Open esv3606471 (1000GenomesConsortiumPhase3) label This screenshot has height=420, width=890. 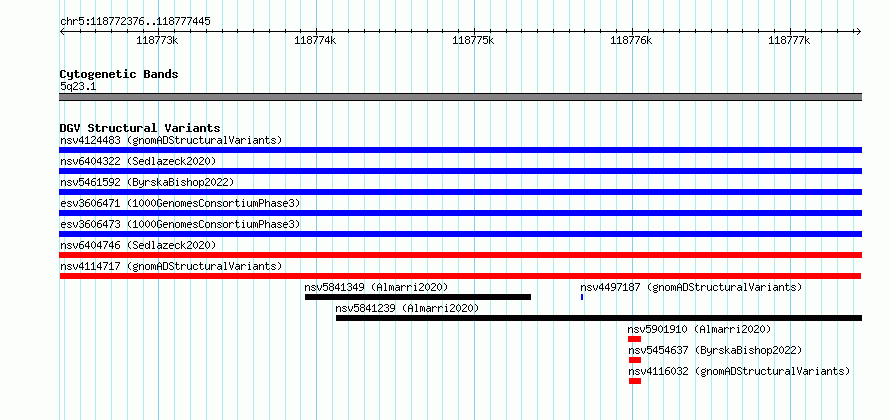[180, 203]
